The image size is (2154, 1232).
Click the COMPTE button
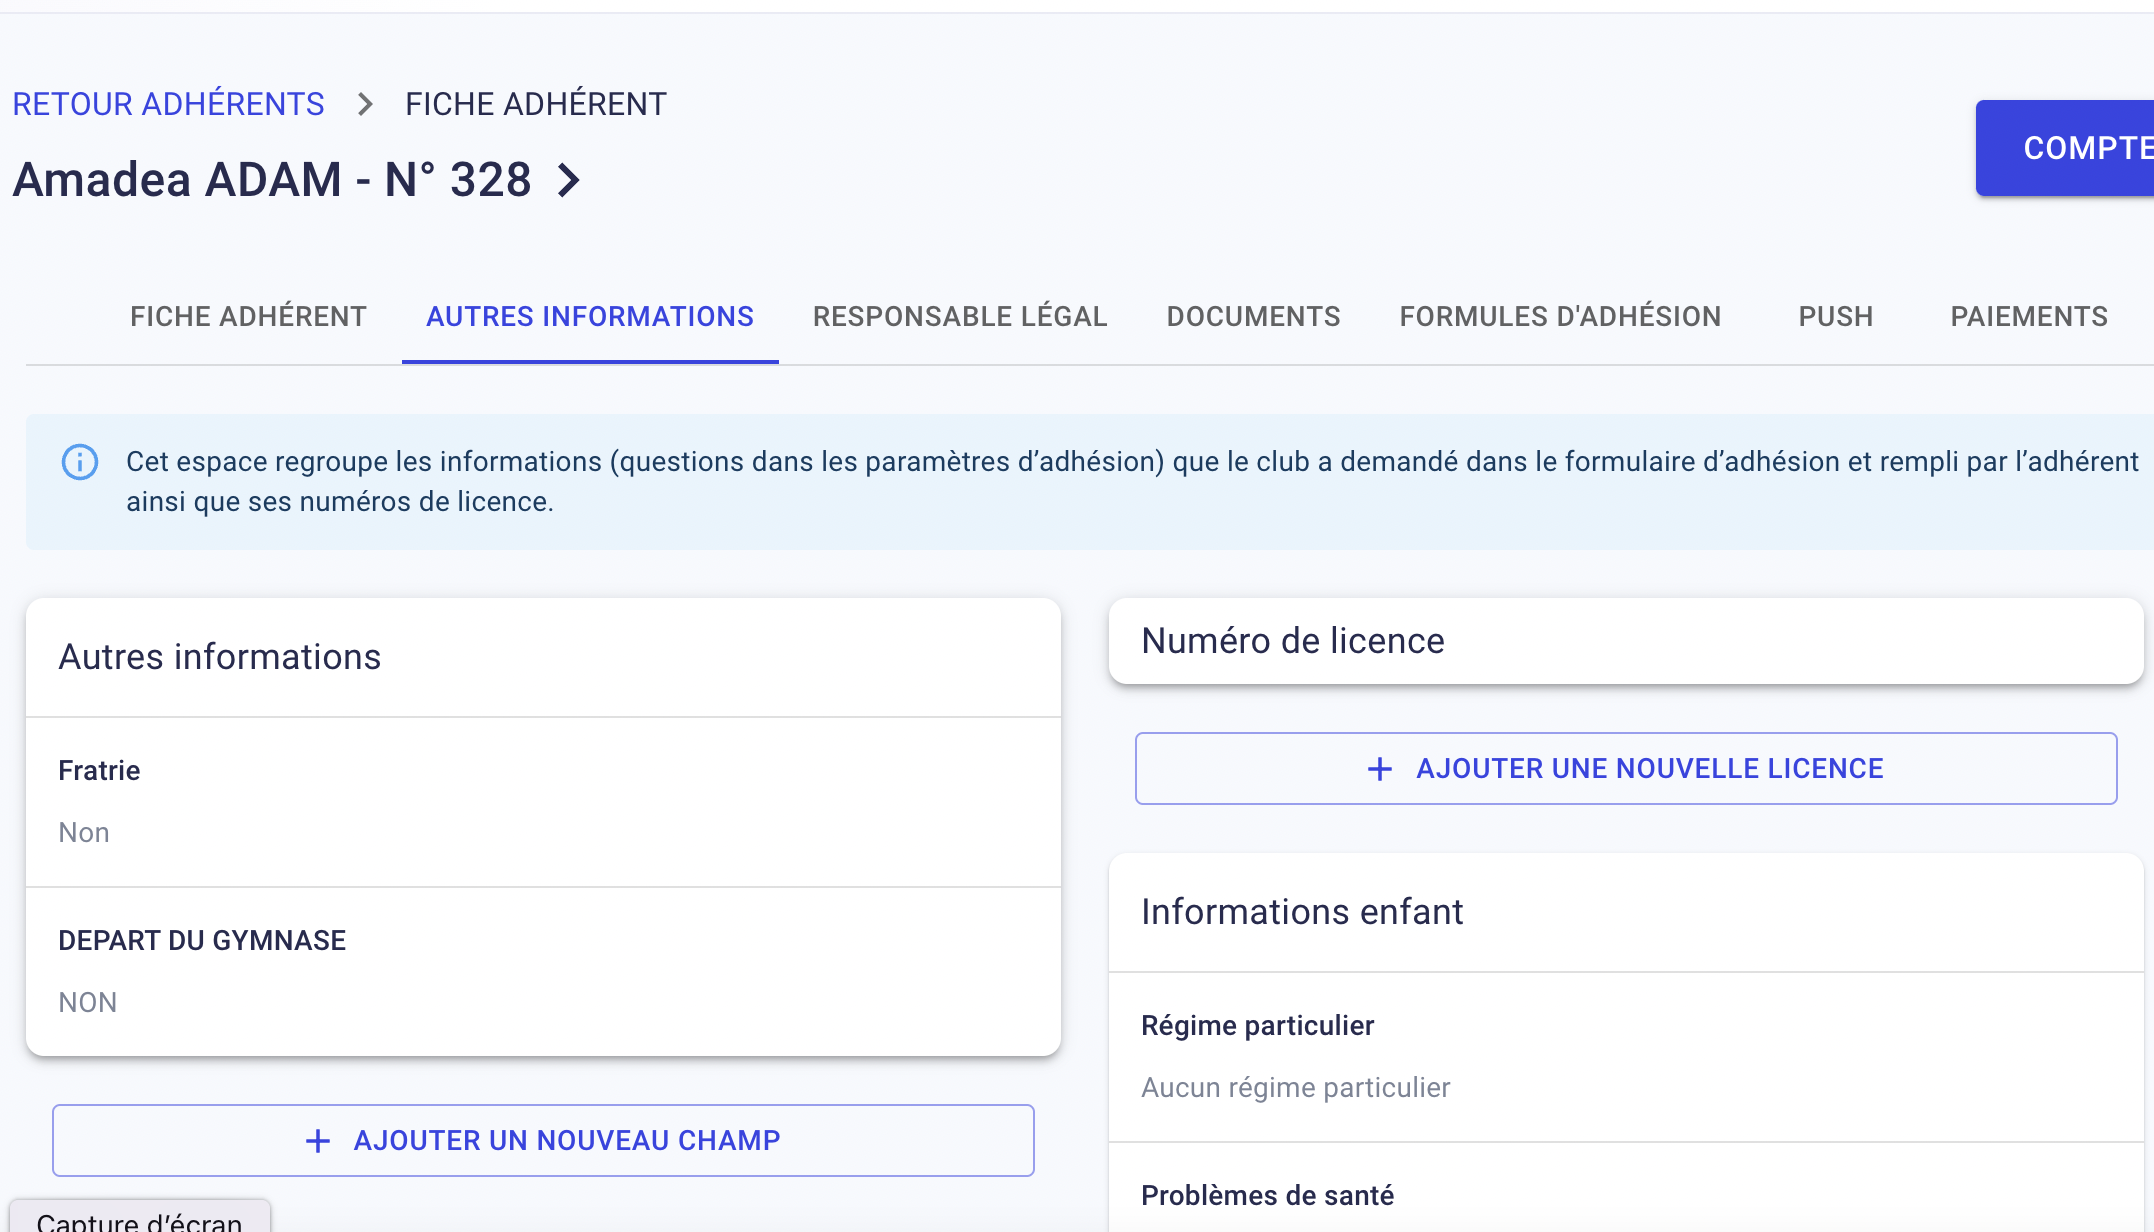pos(2065,148)
